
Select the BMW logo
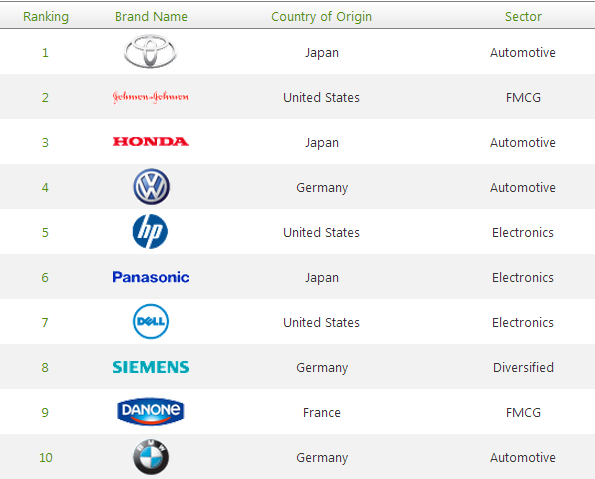(151, 457)
